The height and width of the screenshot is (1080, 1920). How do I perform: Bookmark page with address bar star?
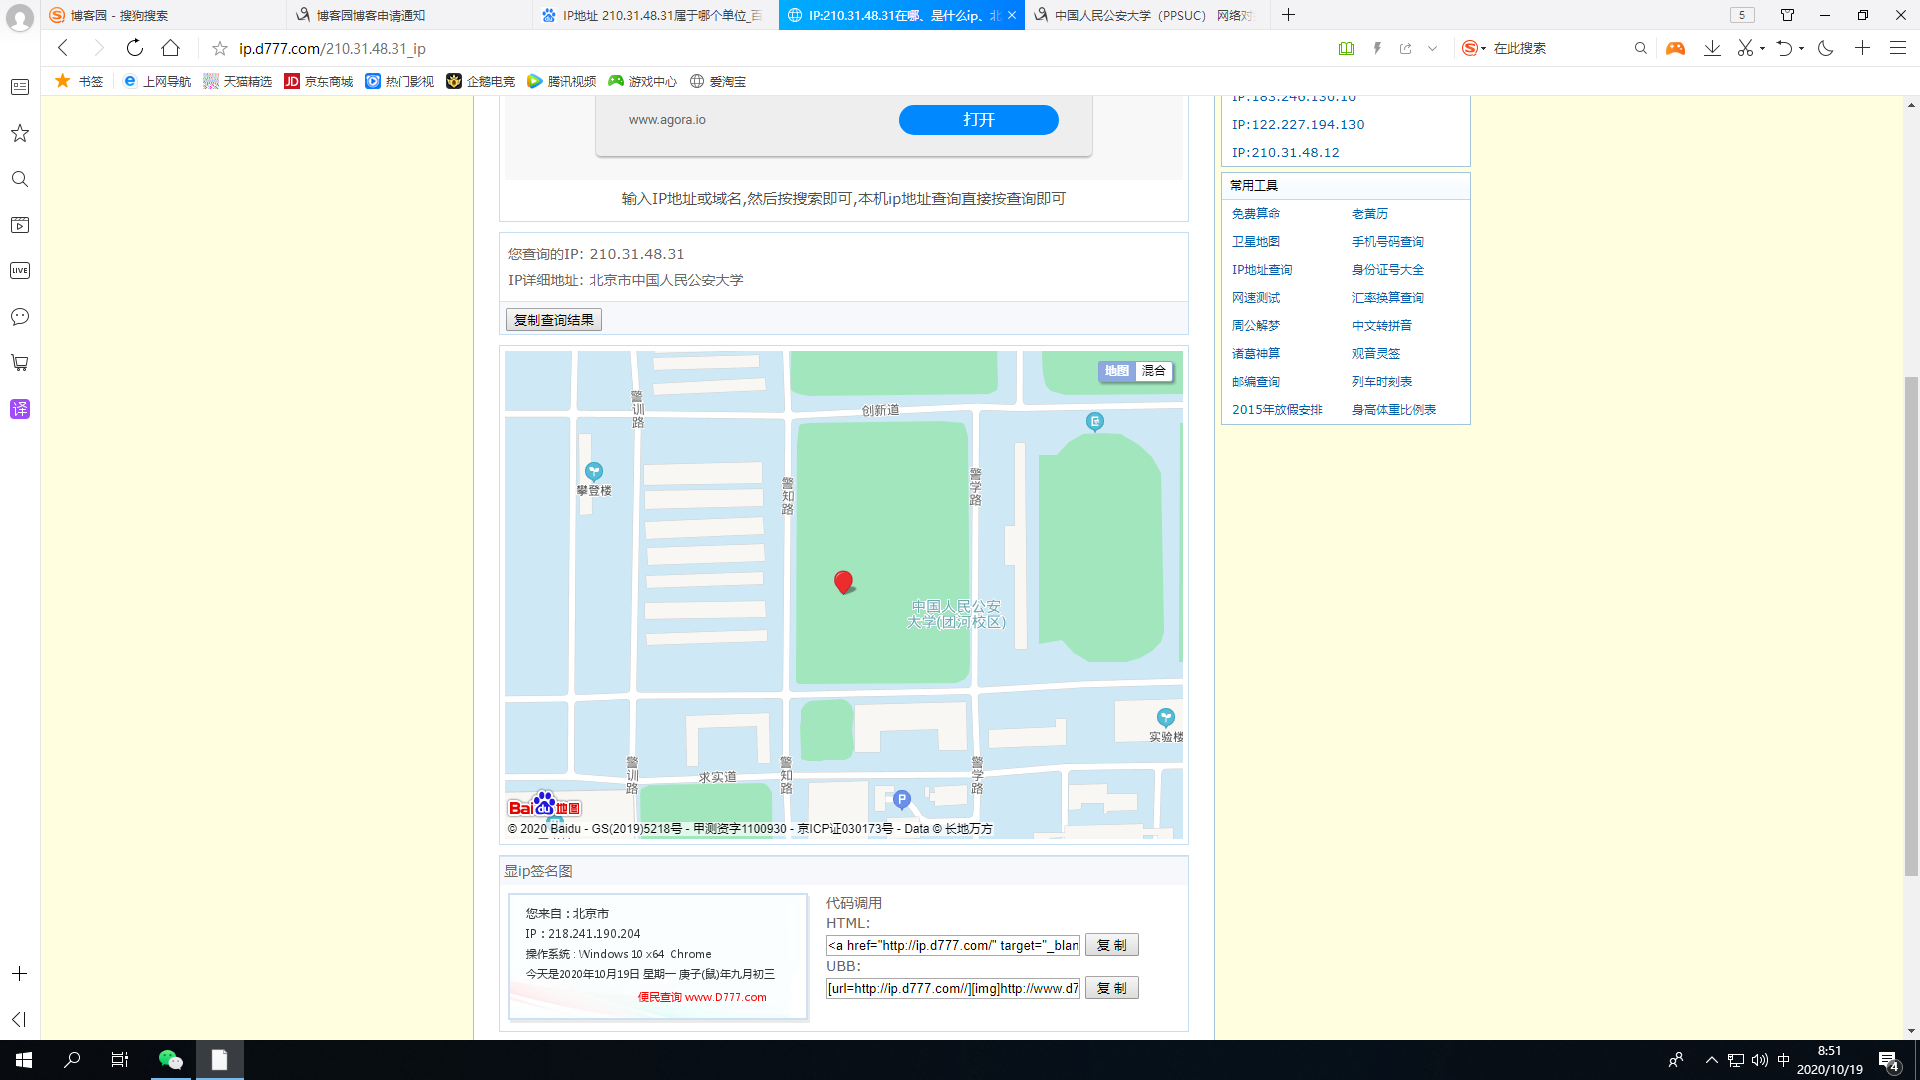tap(220, 48)
